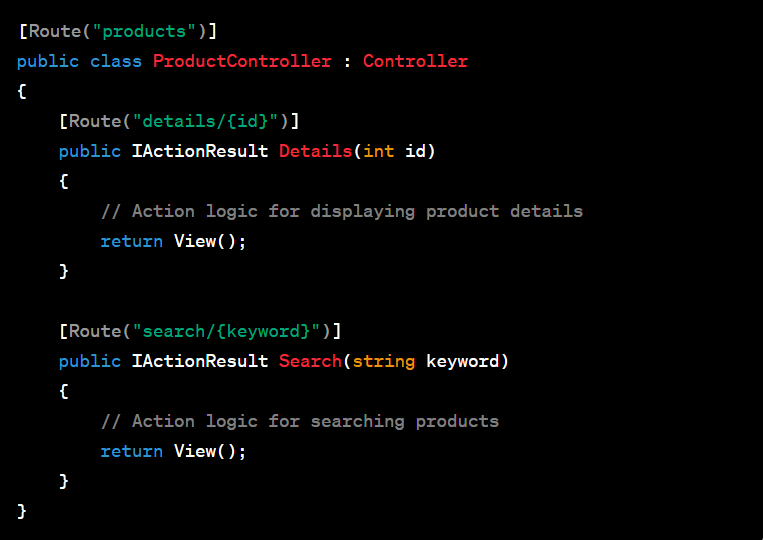Click the Details method name
Image resolution: width=764 pixels, height=540 pixels.
coord(315,151)
